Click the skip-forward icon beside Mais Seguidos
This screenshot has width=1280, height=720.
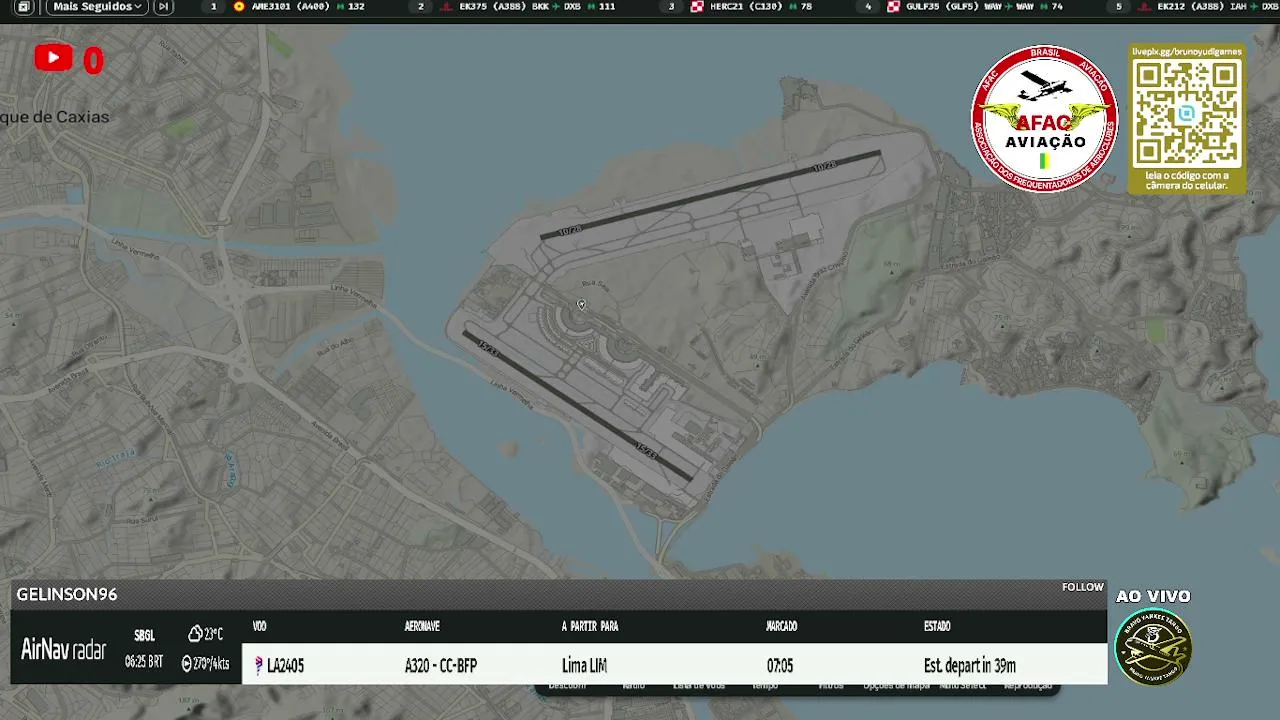click(x=163, y=7)
